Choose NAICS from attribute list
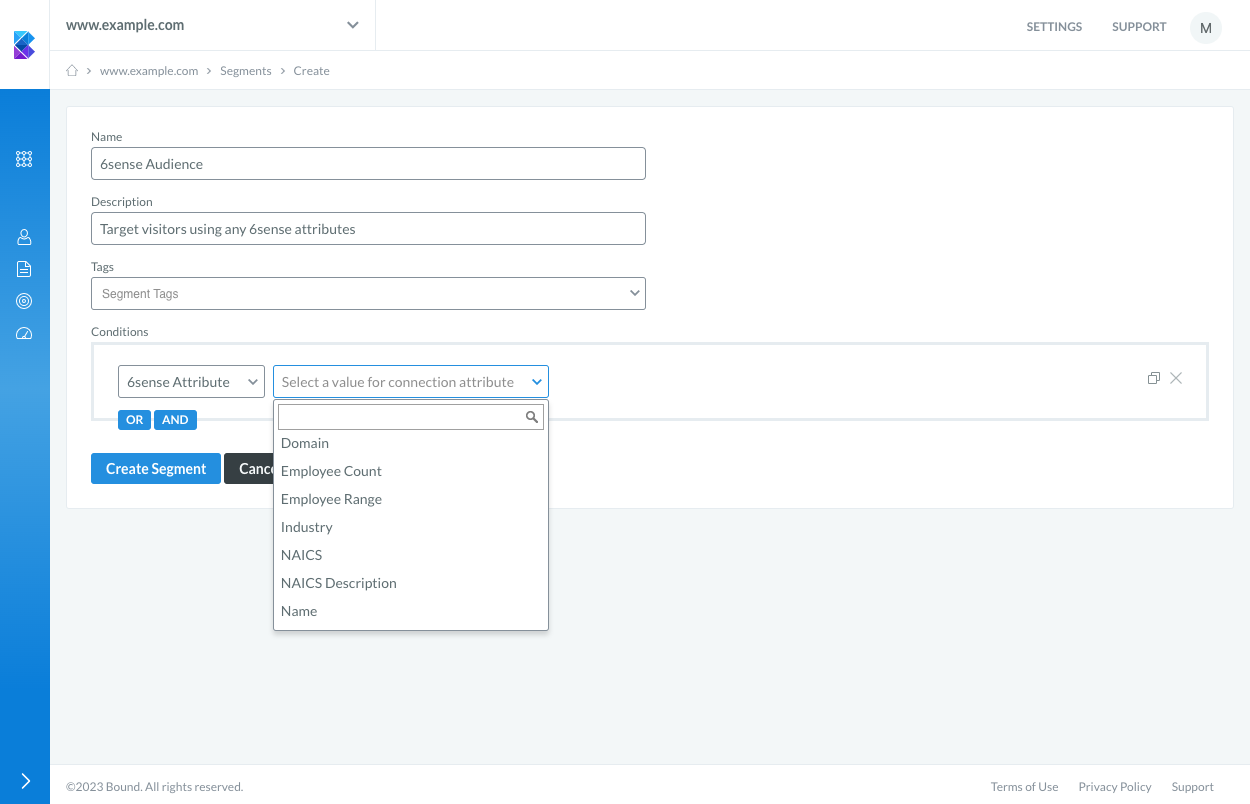The image size is (1250, 804). point(411,555)
